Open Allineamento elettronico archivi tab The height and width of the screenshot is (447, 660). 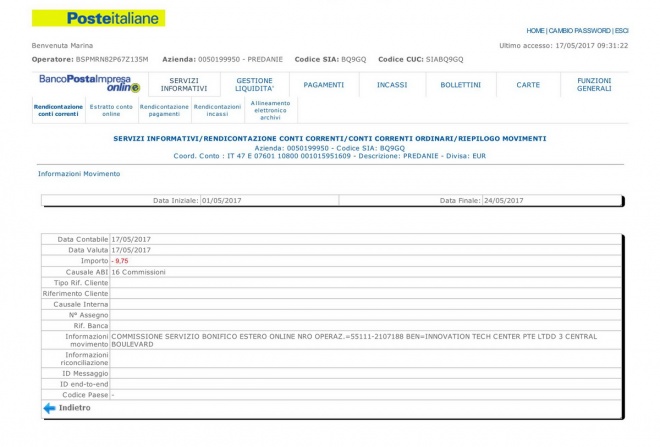pyautogui.click(x=270, y=110)
